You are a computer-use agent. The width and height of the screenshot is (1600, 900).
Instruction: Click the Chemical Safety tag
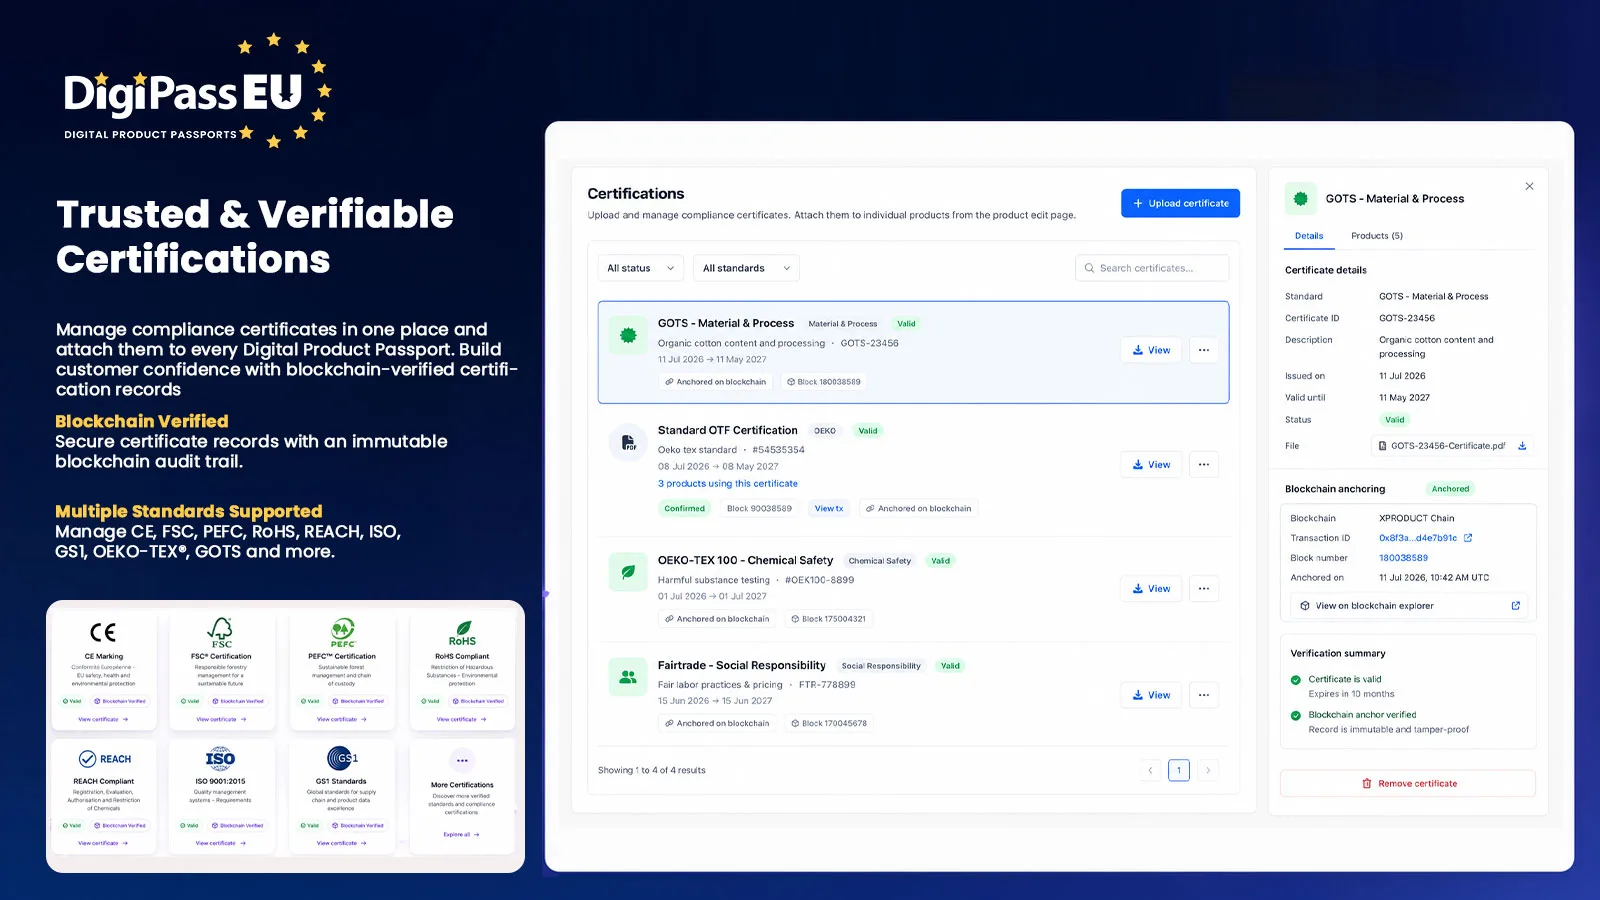point(880,561)
